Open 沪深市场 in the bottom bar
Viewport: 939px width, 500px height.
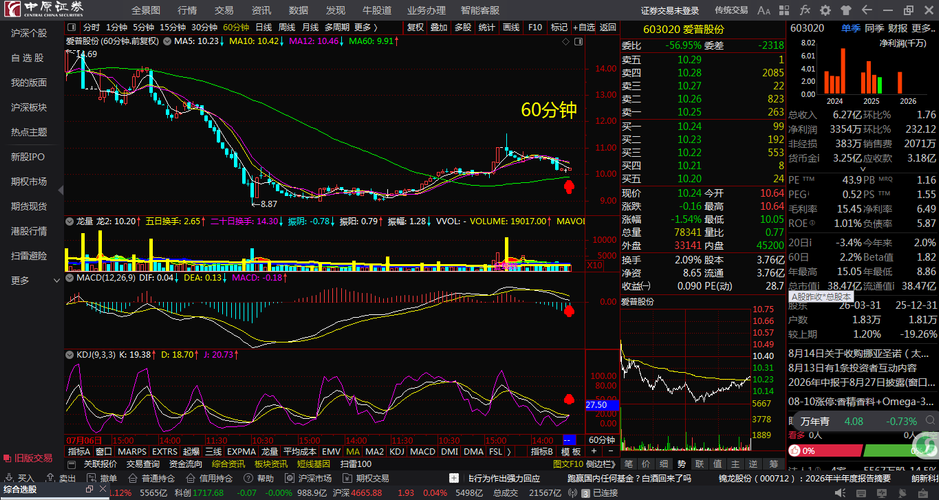(x=308, y=478)
